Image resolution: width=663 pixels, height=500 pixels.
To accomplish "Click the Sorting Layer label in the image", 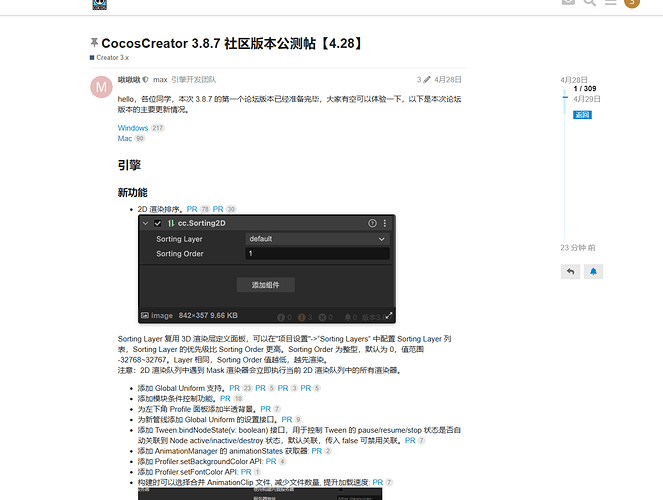I will click(x=179, y=239).
